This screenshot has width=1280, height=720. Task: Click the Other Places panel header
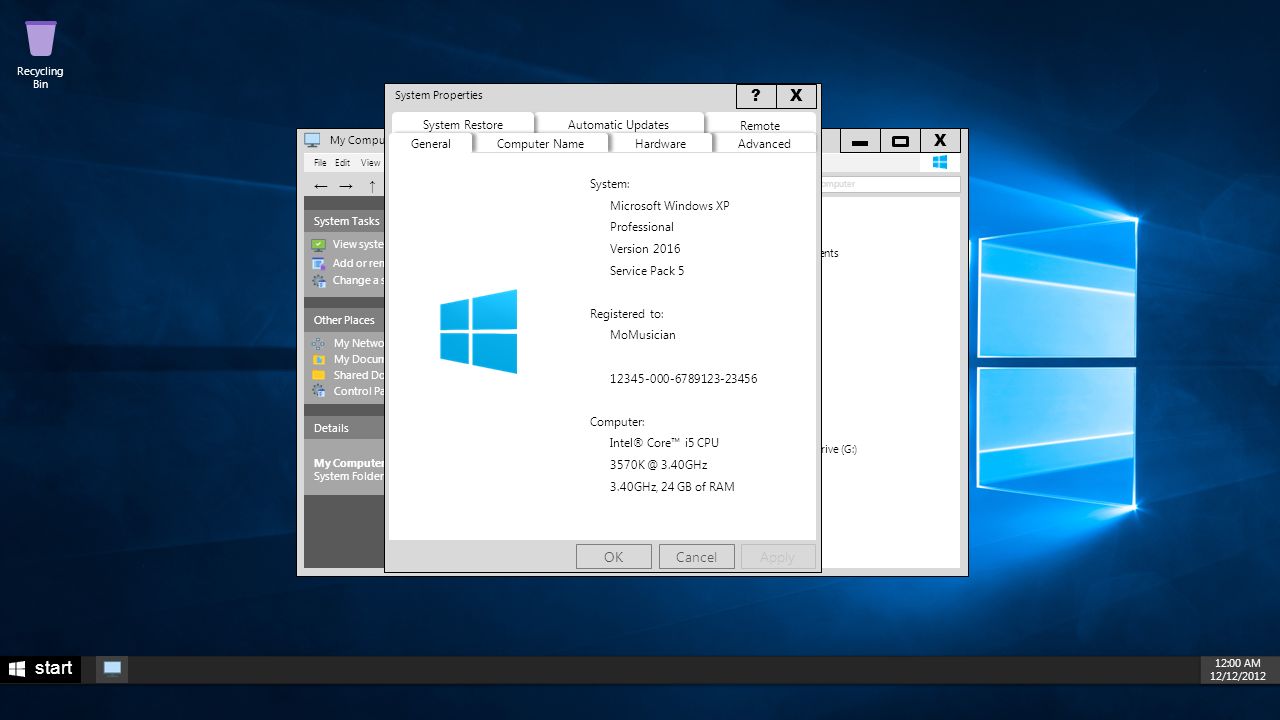345,320
